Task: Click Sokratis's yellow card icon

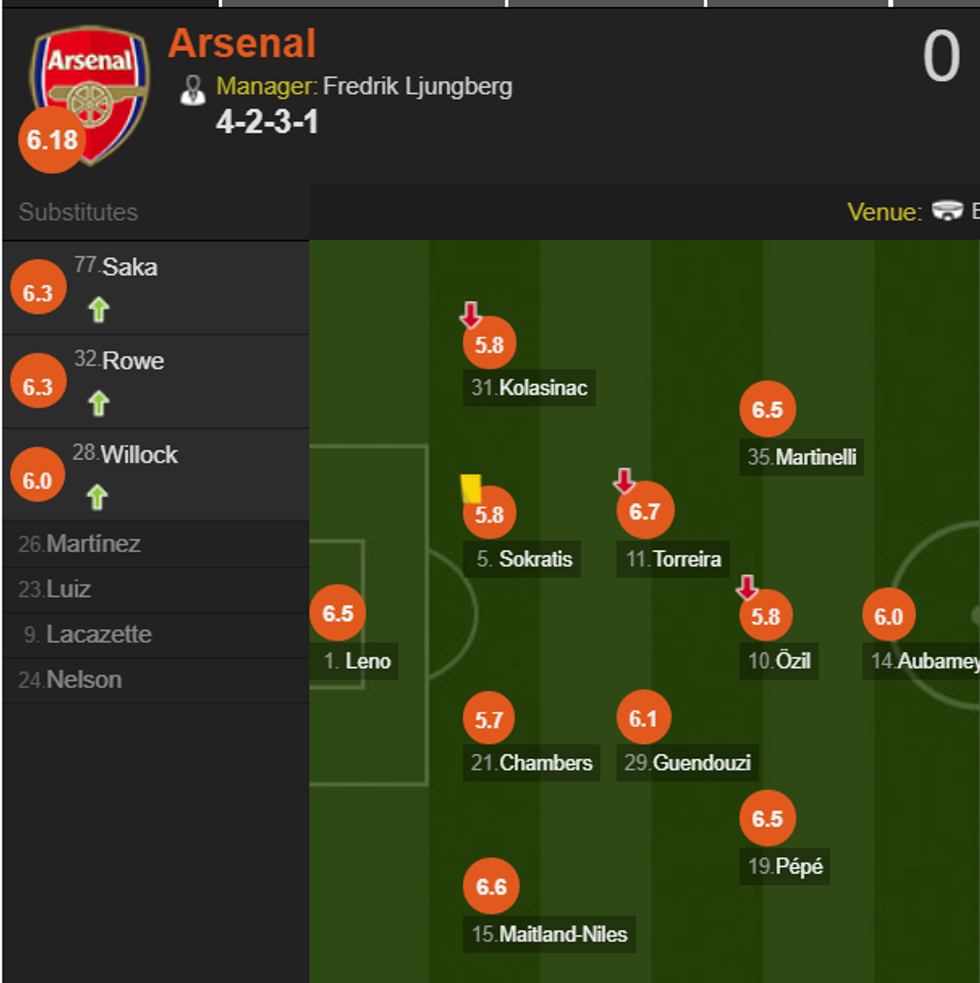Action: [x=471, y=489]
